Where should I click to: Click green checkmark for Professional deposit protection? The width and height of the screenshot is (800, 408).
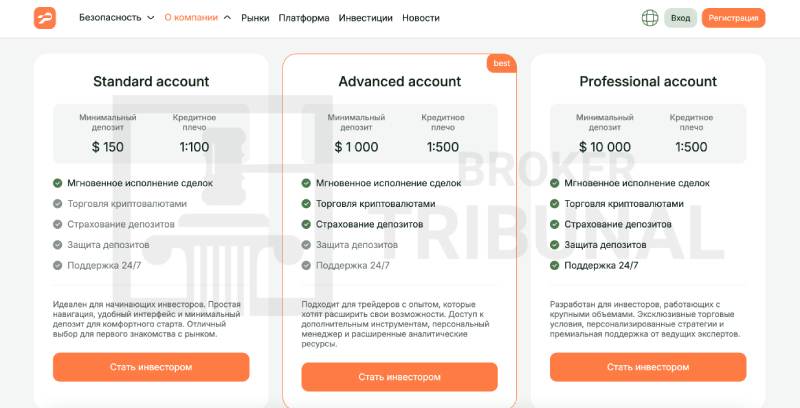[555, 245]
